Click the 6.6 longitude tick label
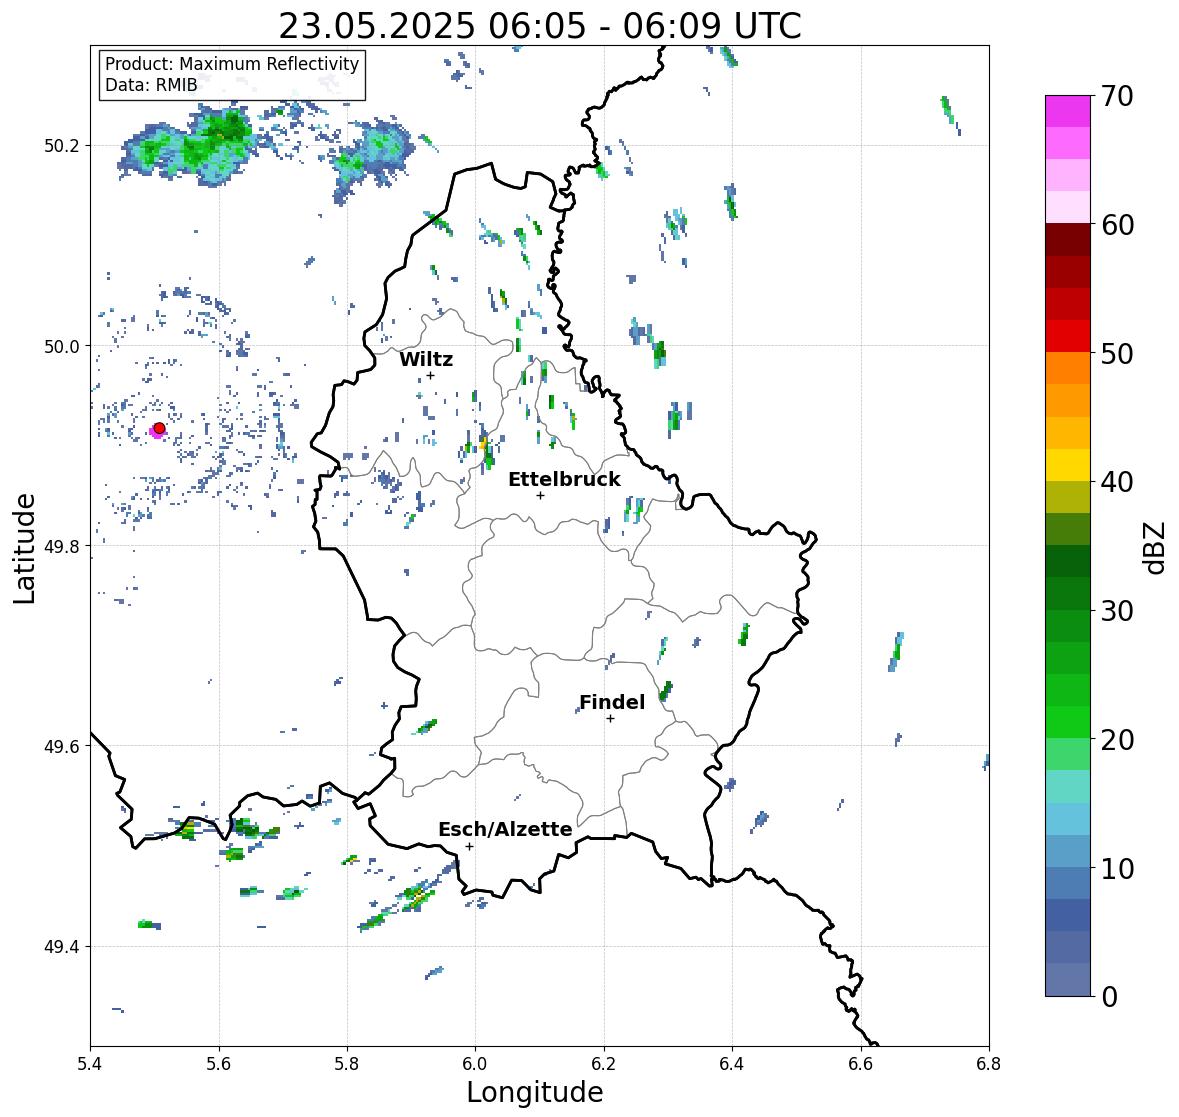The image size is (1179, 1117). [x=861, y=1064]
